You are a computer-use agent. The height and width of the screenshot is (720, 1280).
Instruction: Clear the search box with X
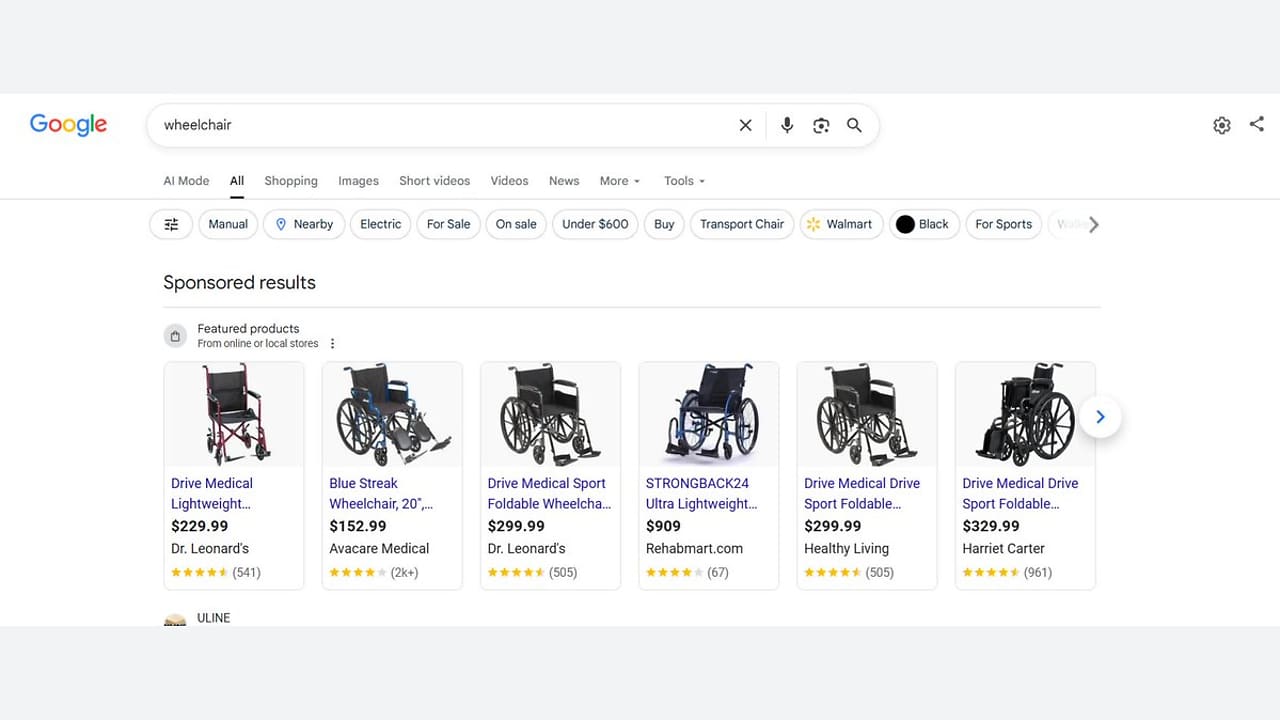pos(745,125)
